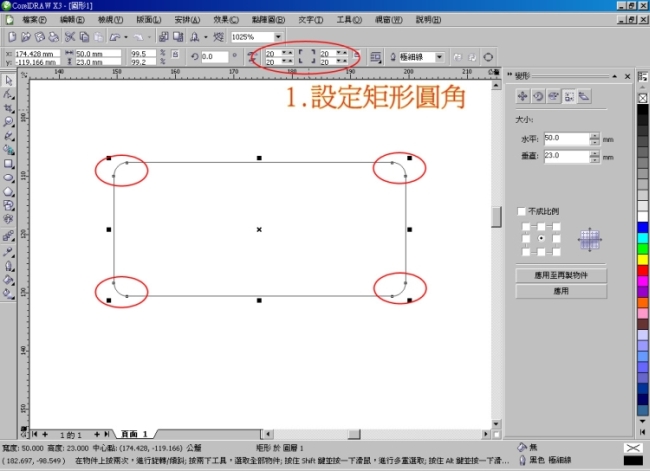Click the New document icon
This screenshot has width=650, height=471.
12,37
